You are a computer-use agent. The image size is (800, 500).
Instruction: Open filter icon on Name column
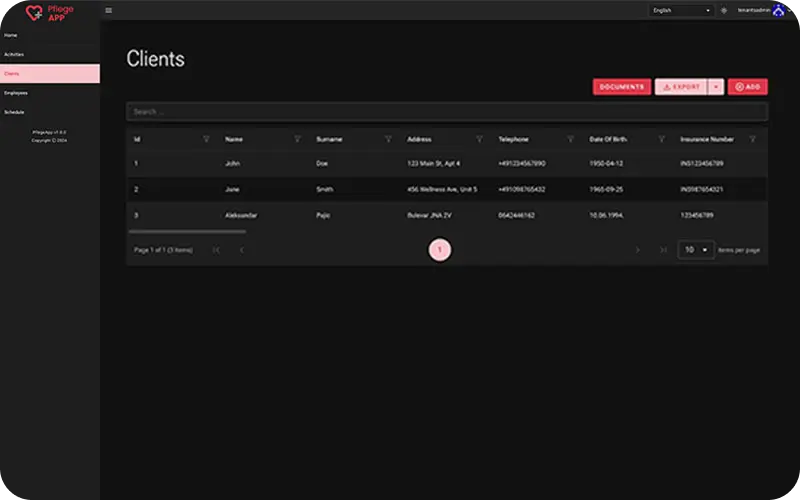click(x=297, y=139)
